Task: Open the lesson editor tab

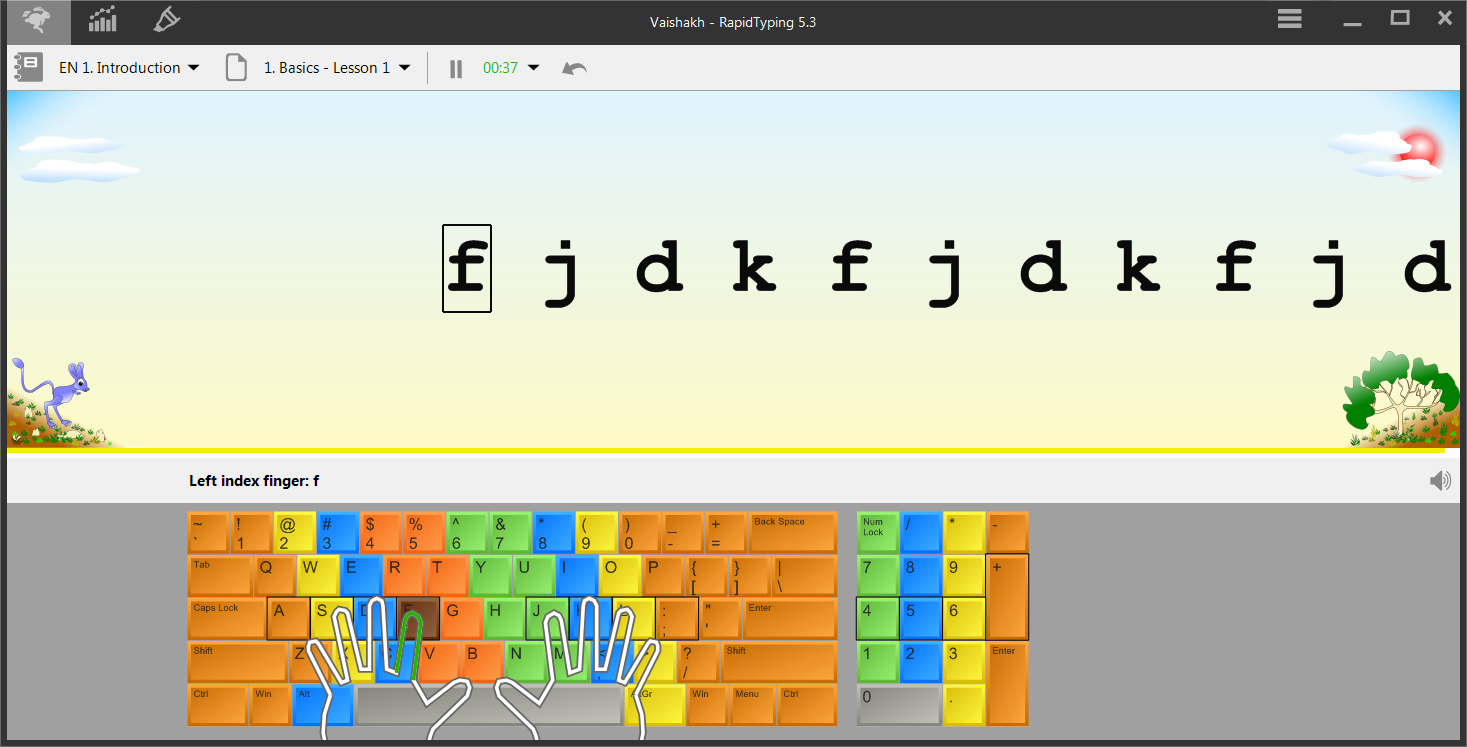Action: (x=167, y=20)
